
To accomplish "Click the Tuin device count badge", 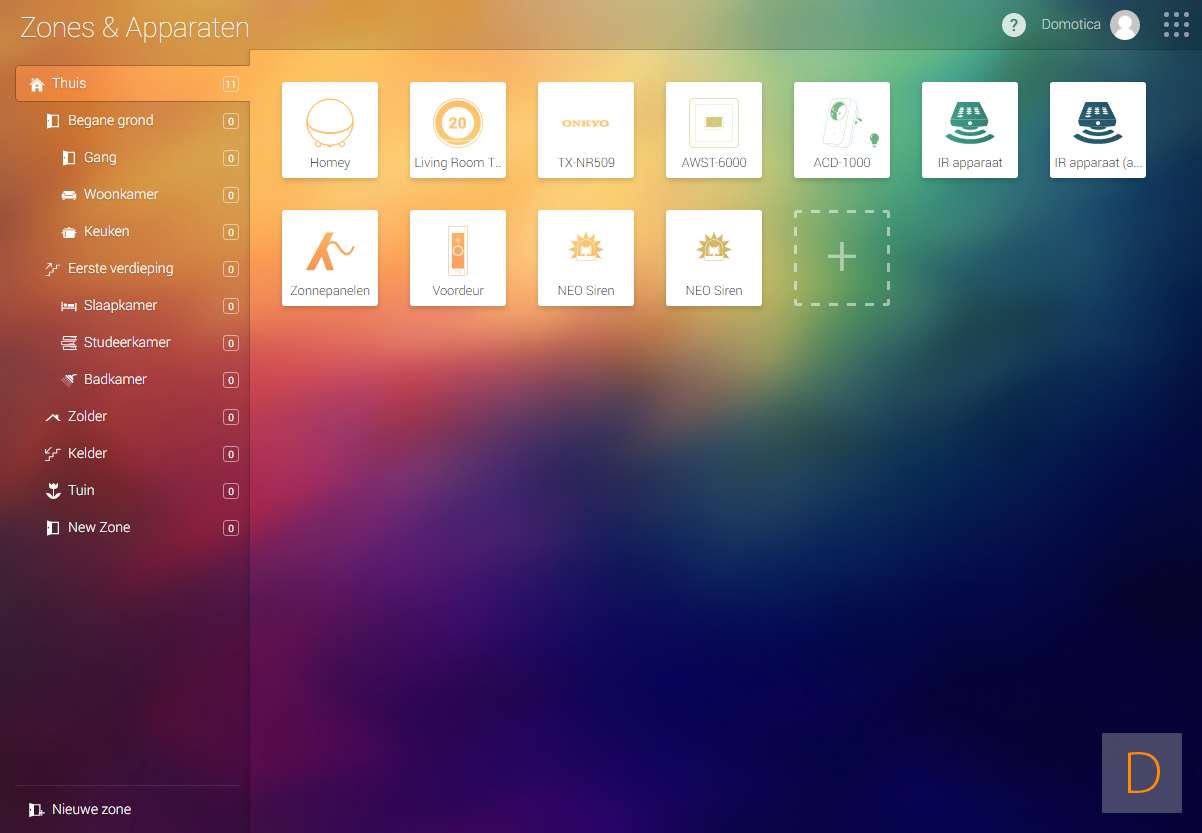I will tap(231, 492).
